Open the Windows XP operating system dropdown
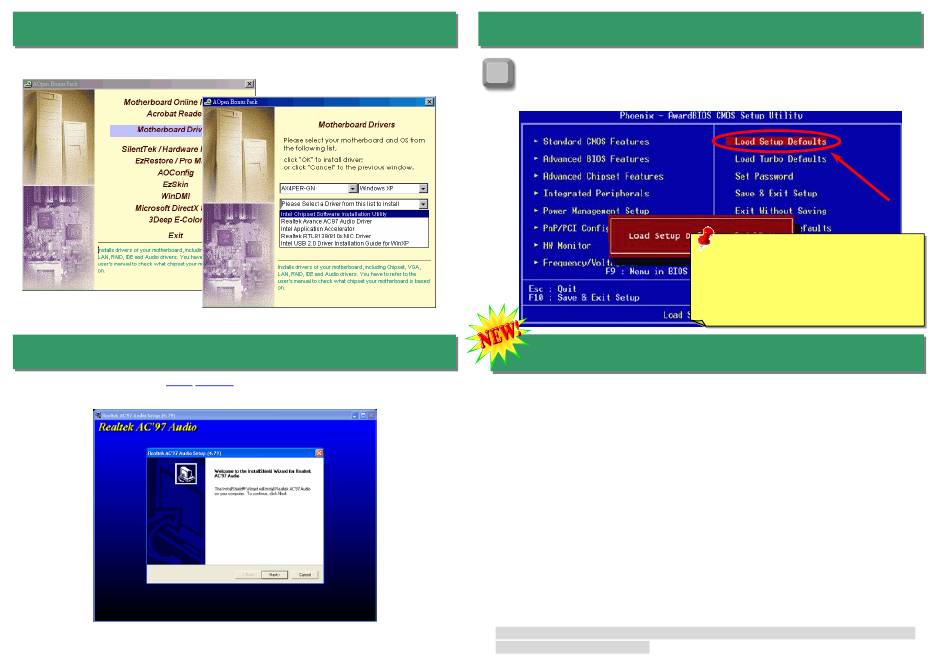950x659 pixels. tap(423, 189)
